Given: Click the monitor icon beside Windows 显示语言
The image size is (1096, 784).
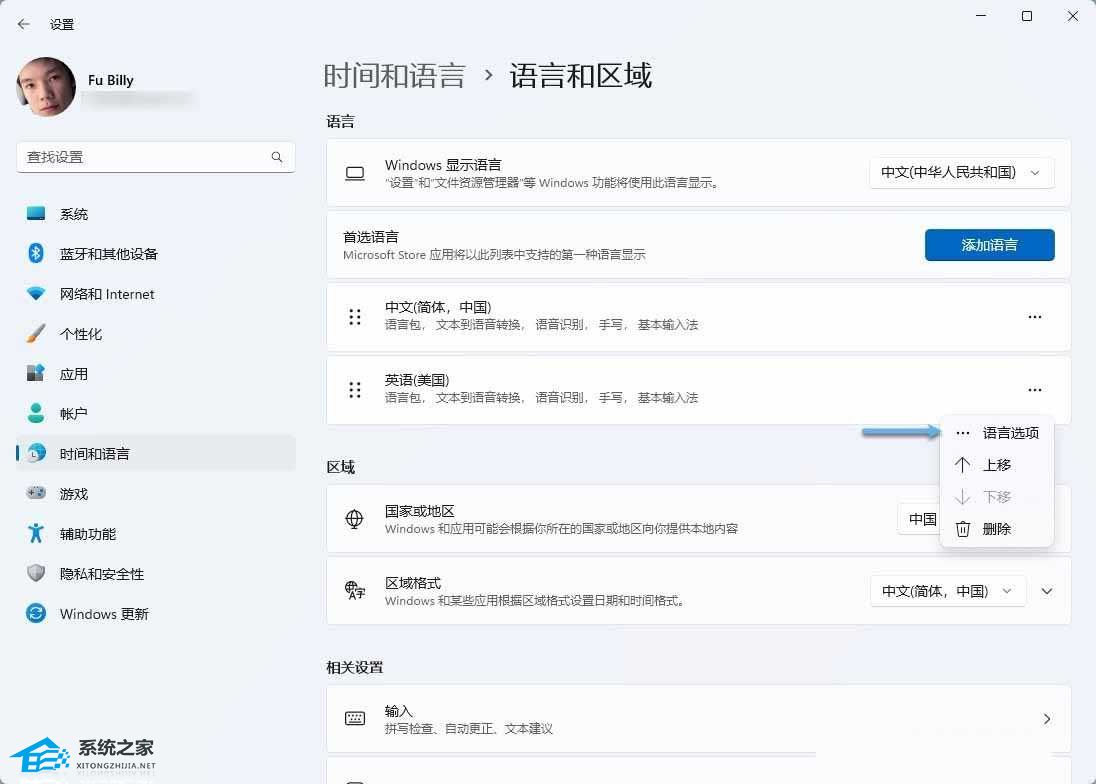Looking at the screenshot, I should point(355,173).
